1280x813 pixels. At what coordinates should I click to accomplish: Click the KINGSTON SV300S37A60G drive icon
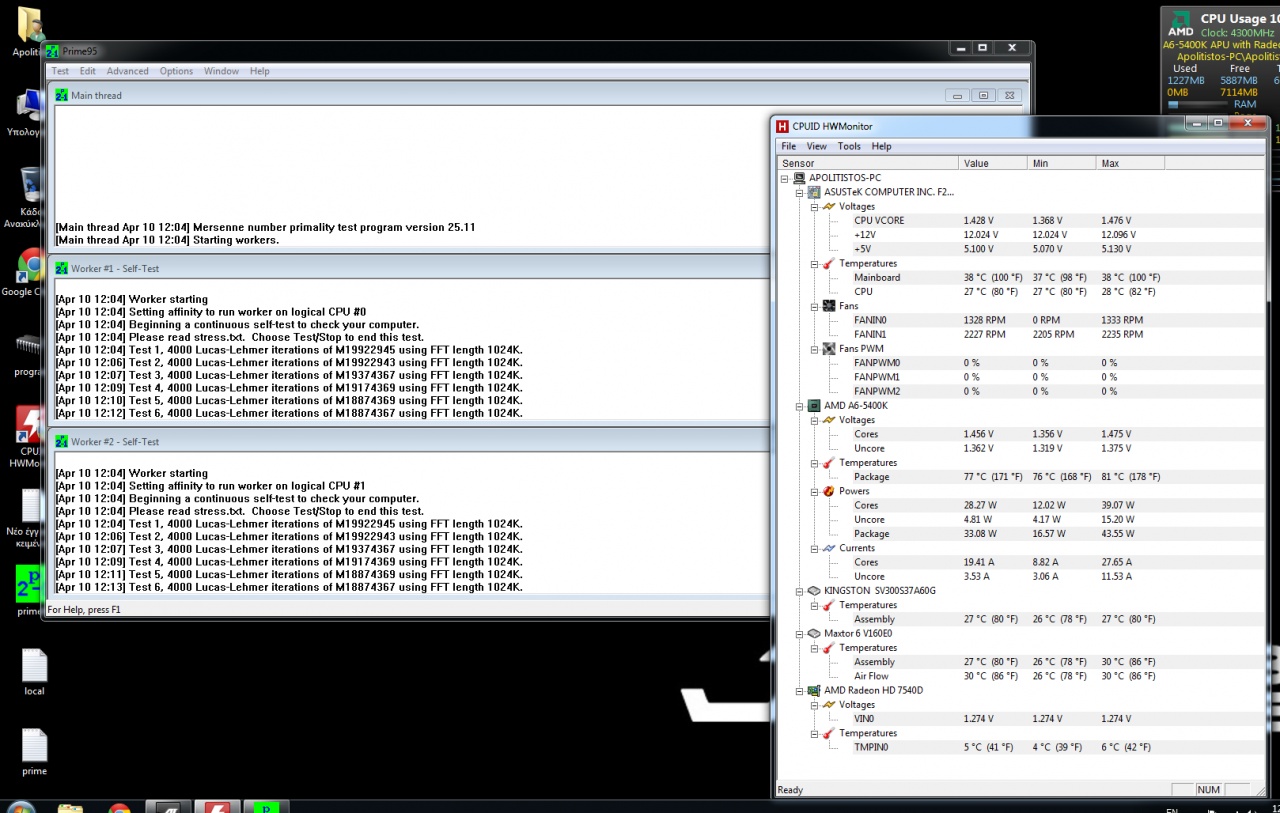tap(814, 591)
